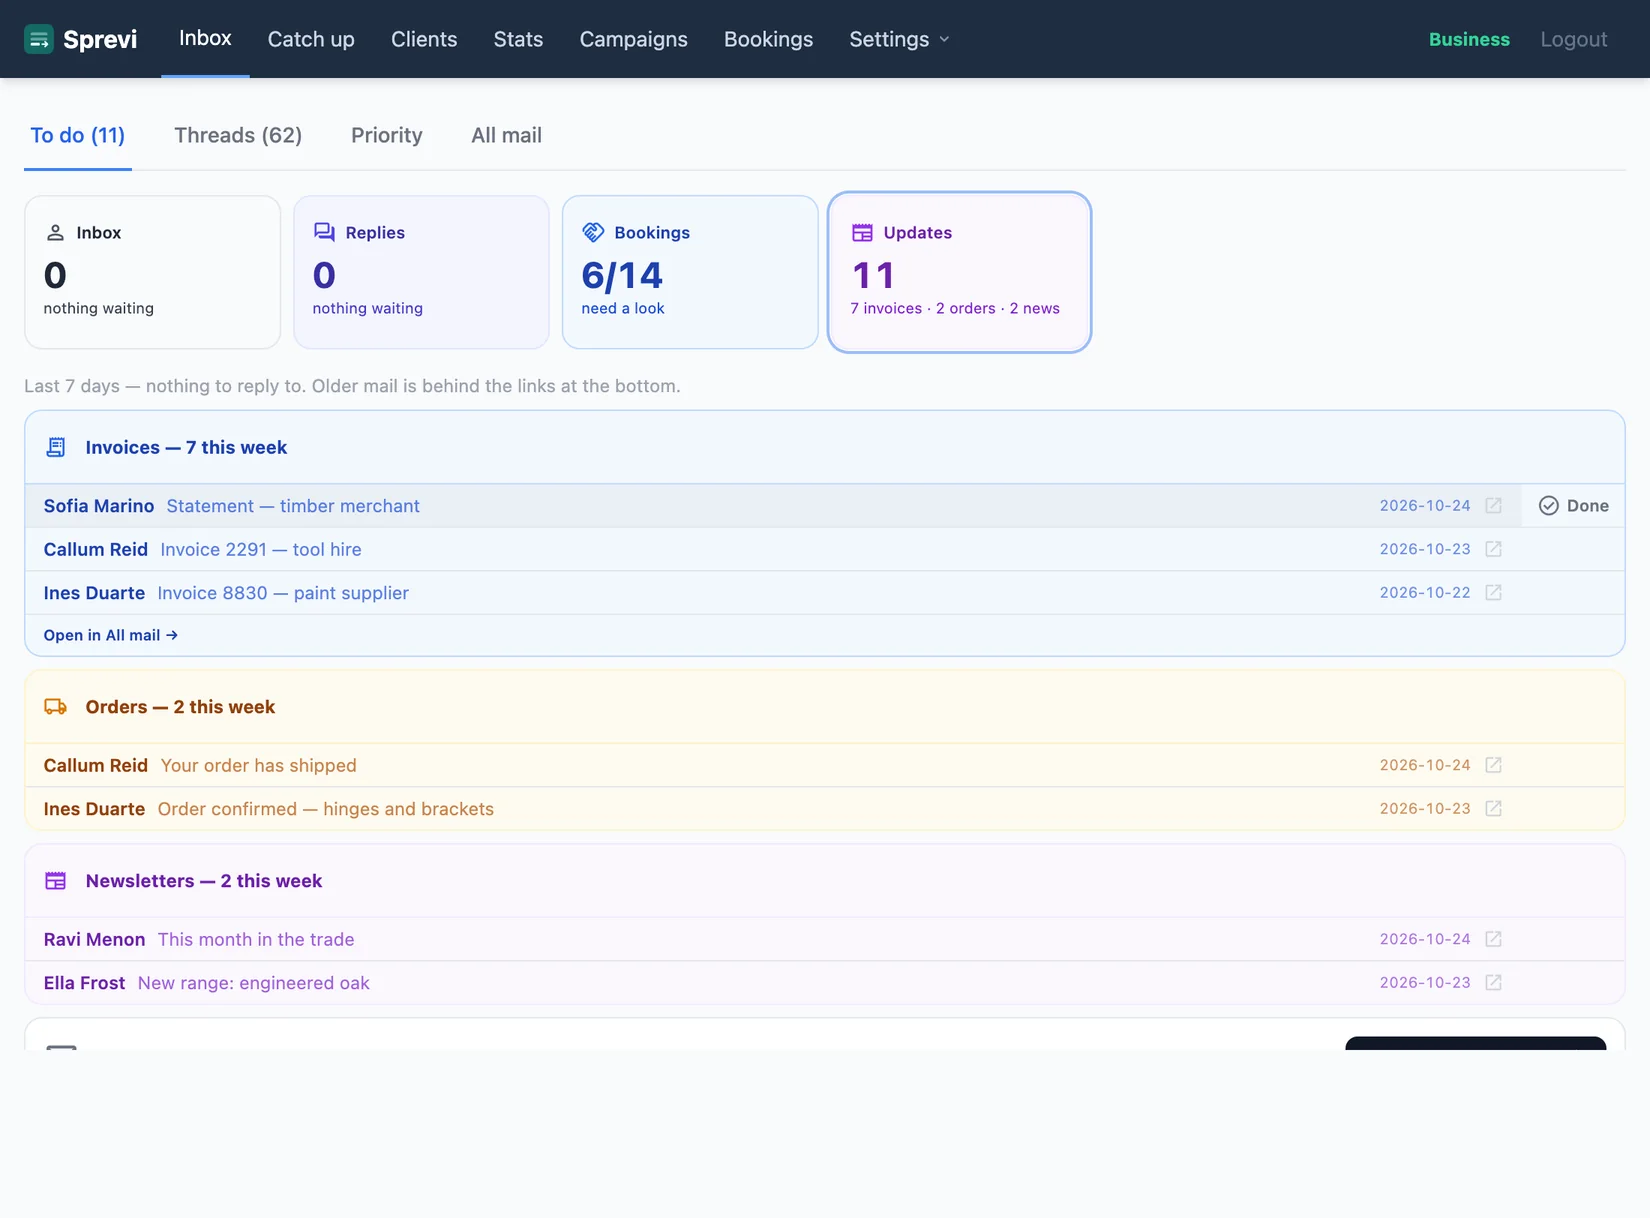Switch to Priority tab
This screenshot has width=1650, height=1218.
tap(387, 135)
